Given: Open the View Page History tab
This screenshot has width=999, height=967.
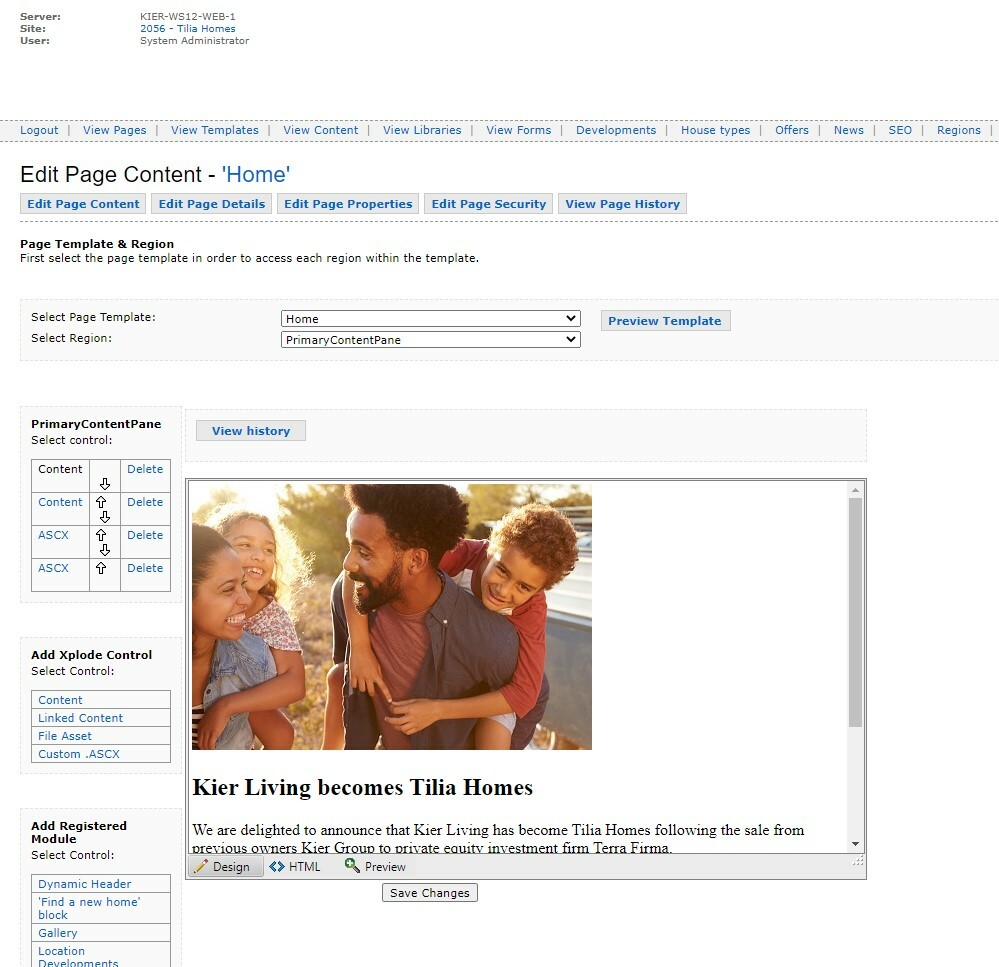Looking at the screenshot, I should [x=622, y=204].
